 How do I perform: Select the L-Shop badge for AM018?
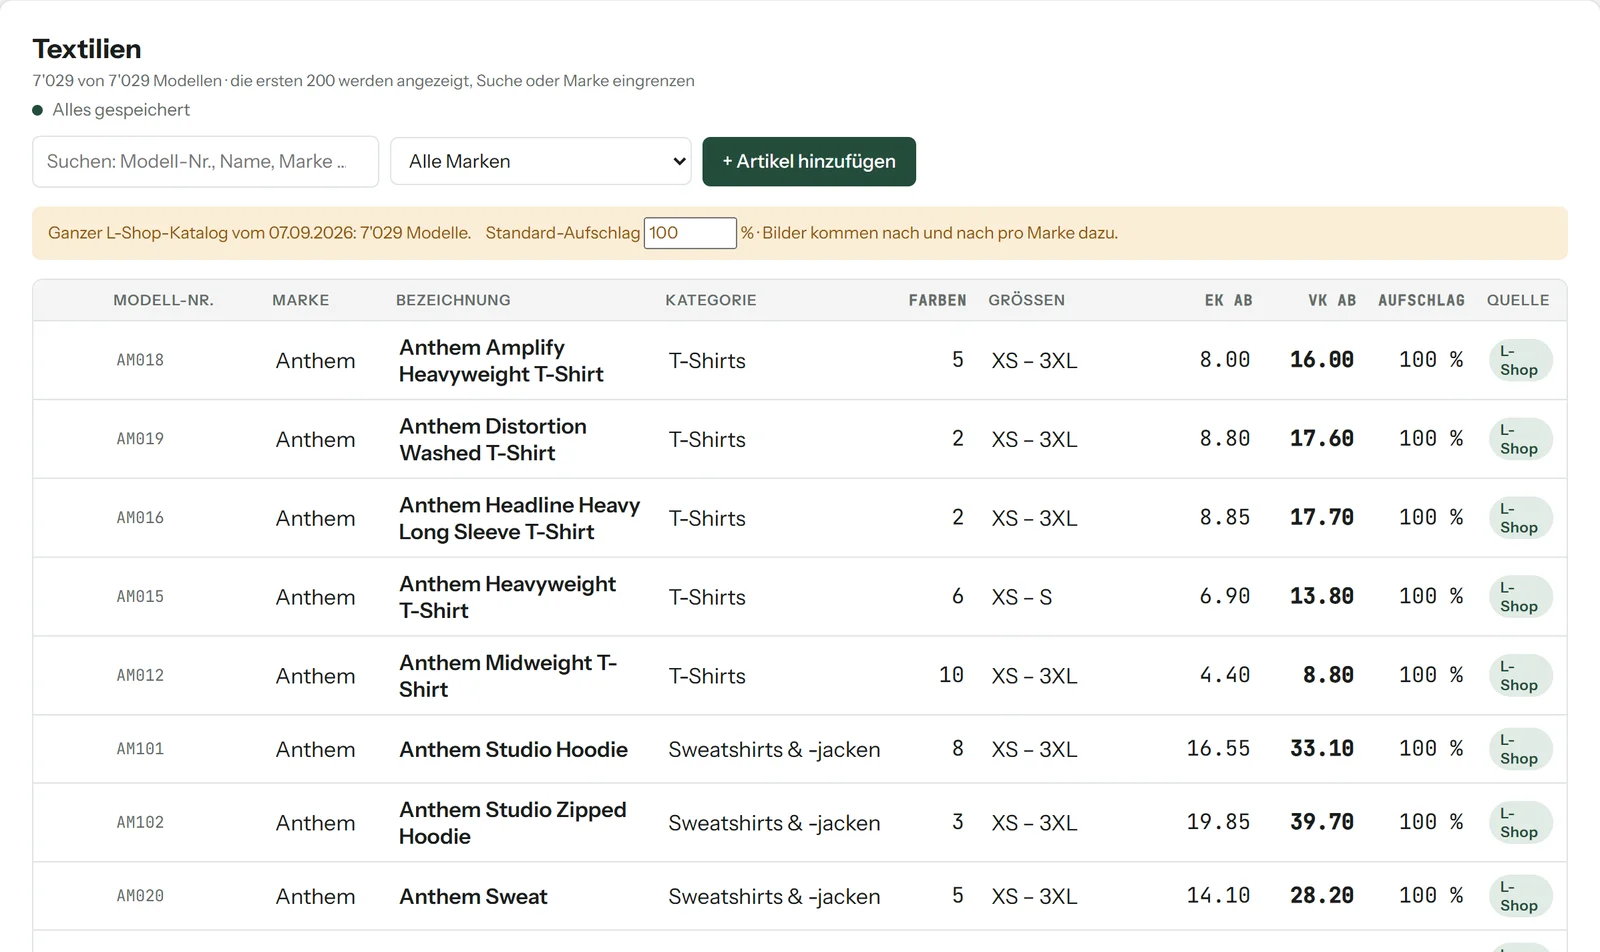[1520, 360]
